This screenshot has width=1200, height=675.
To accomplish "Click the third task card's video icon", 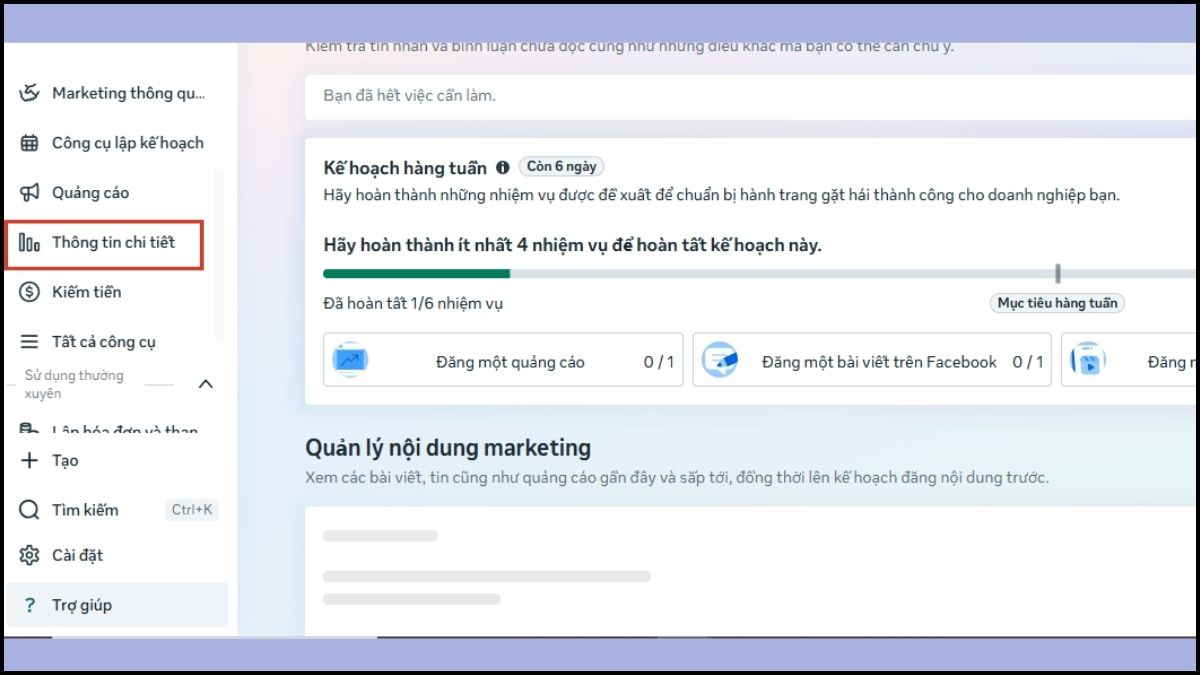I will pyautogui.click(x=1088, y=360).
